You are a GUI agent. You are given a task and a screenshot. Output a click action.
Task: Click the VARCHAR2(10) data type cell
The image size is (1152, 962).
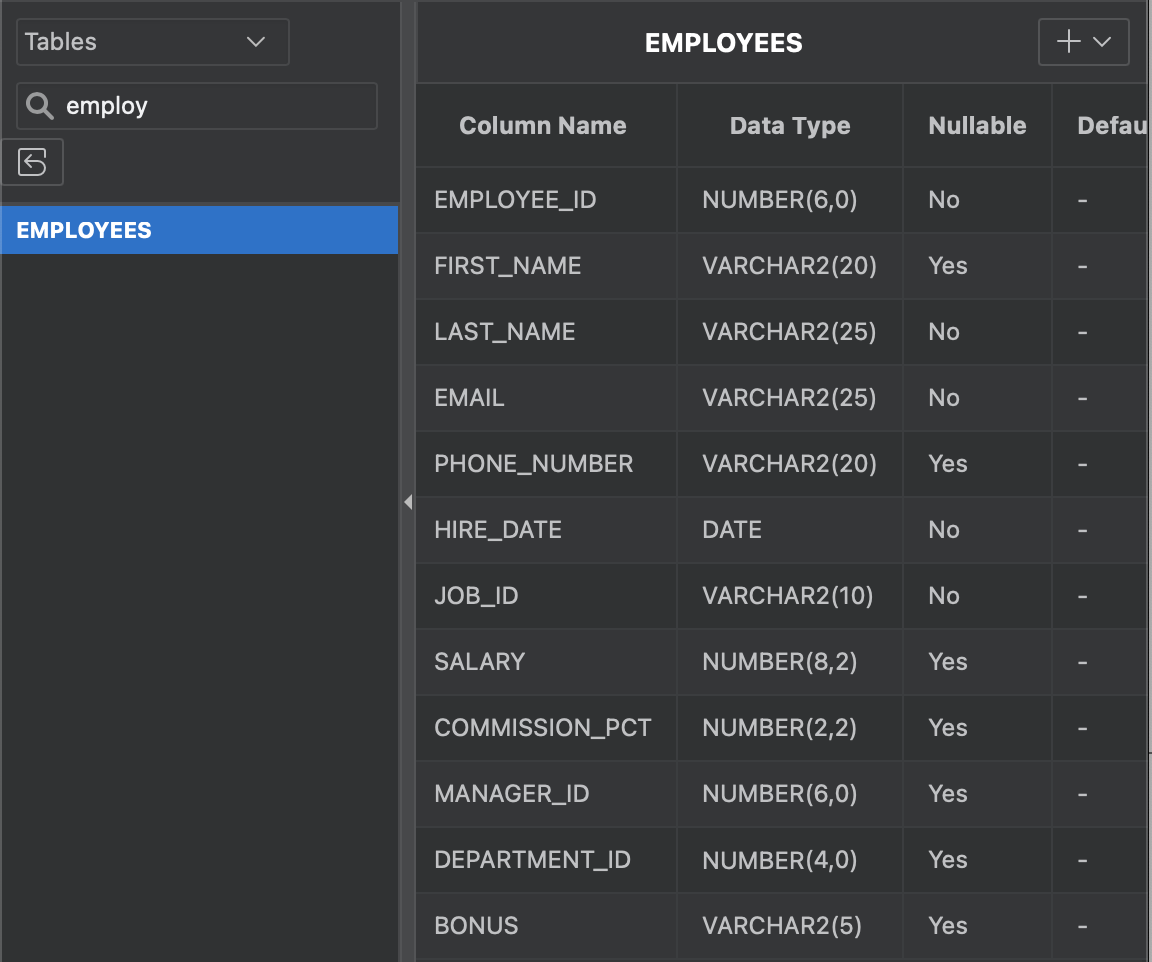pos(788,596)
